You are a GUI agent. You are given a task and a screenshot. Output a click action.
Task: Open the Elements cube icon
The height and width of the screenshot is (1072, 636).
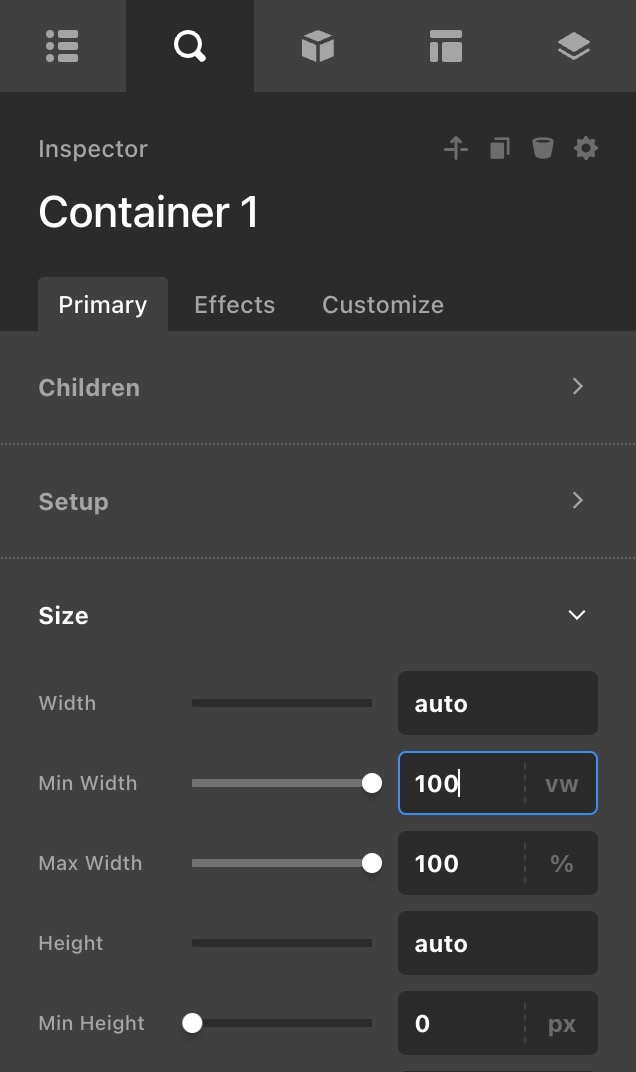click(x=317, y=46)
